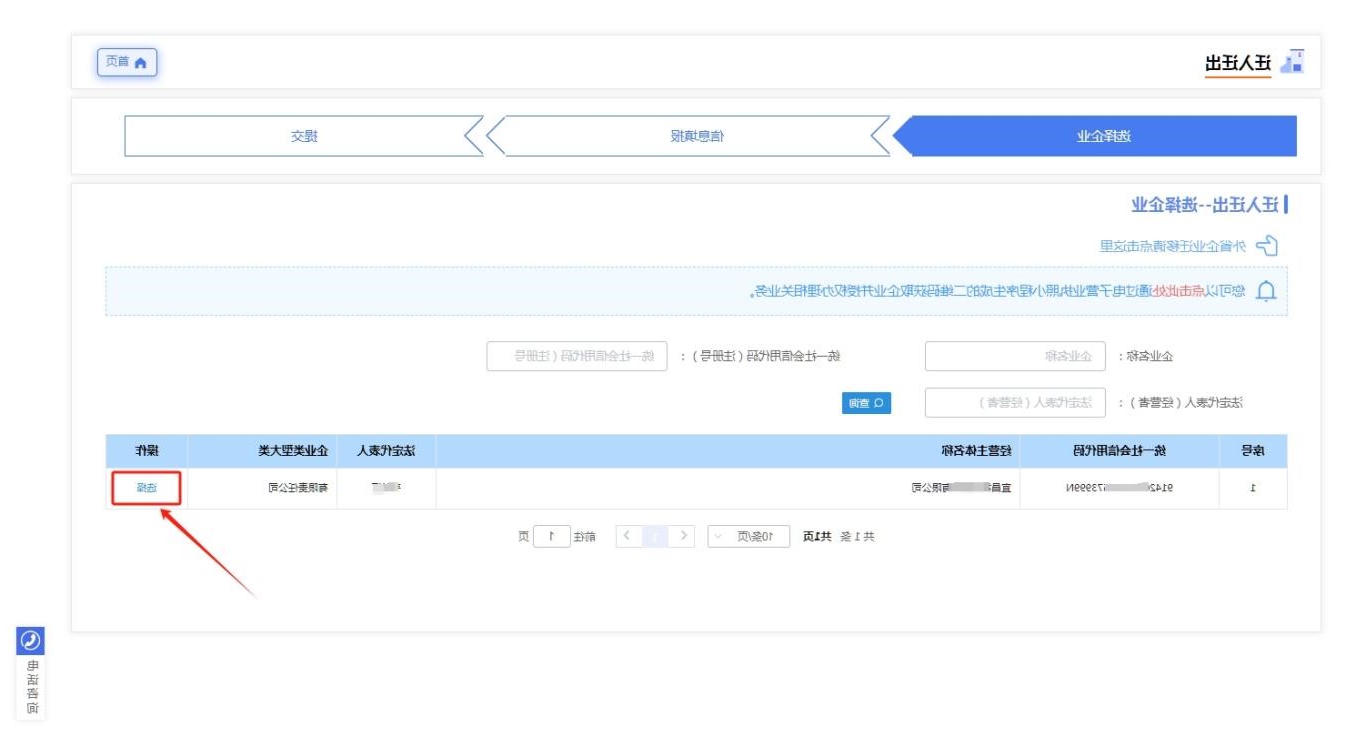Click the company name cell starting 宜昌
Screen dimensions: 1366x737
(x=960, y=488)
